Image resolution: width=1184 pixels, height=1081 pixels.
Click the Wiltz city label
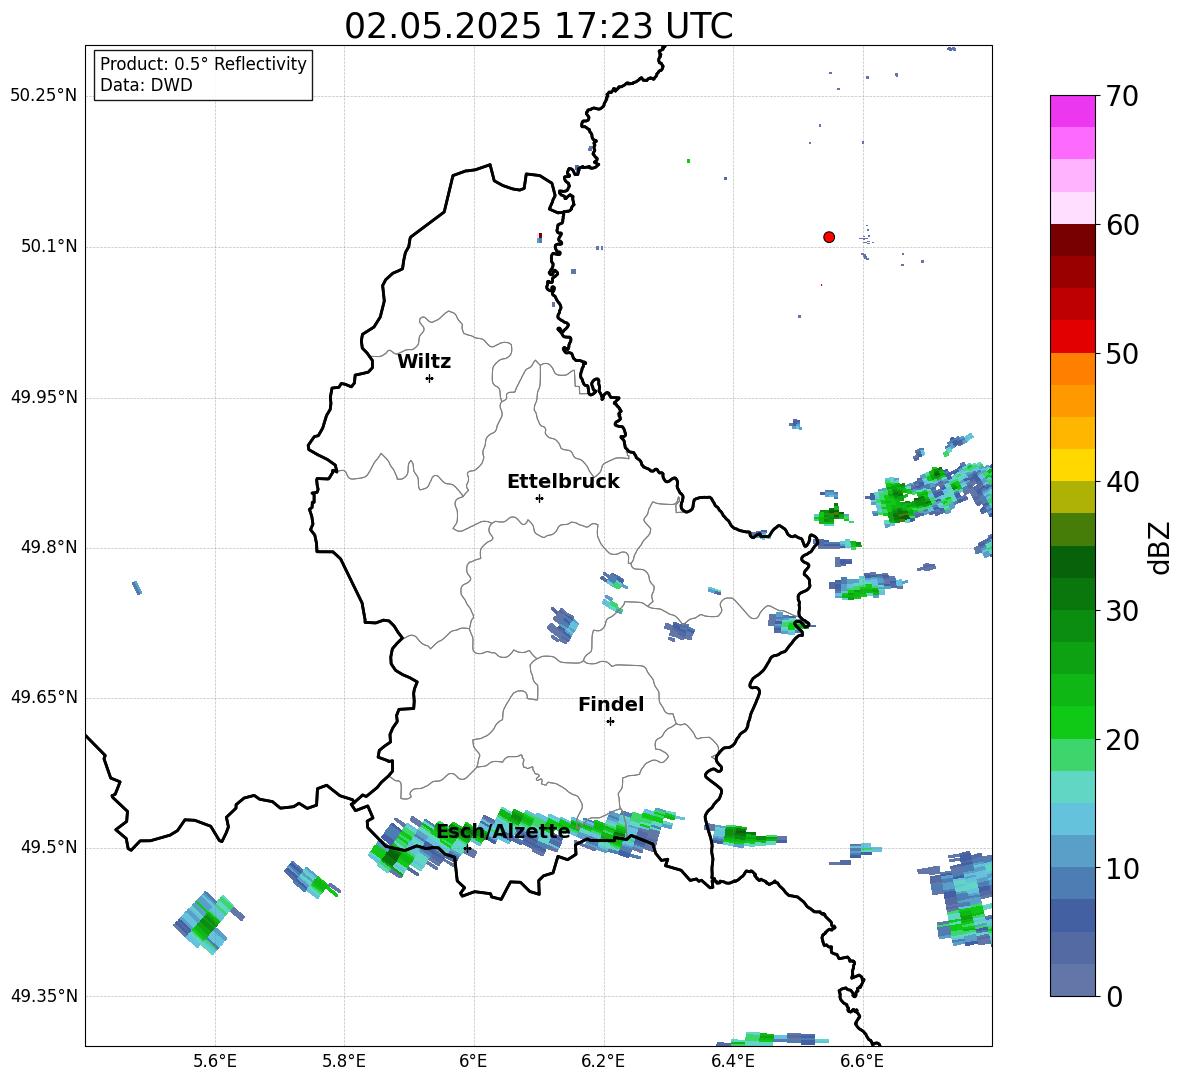424,362
